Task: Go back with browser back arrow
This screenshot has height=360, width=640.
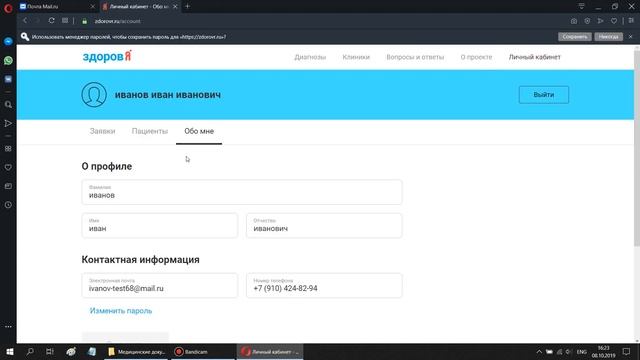Action: 25,21
